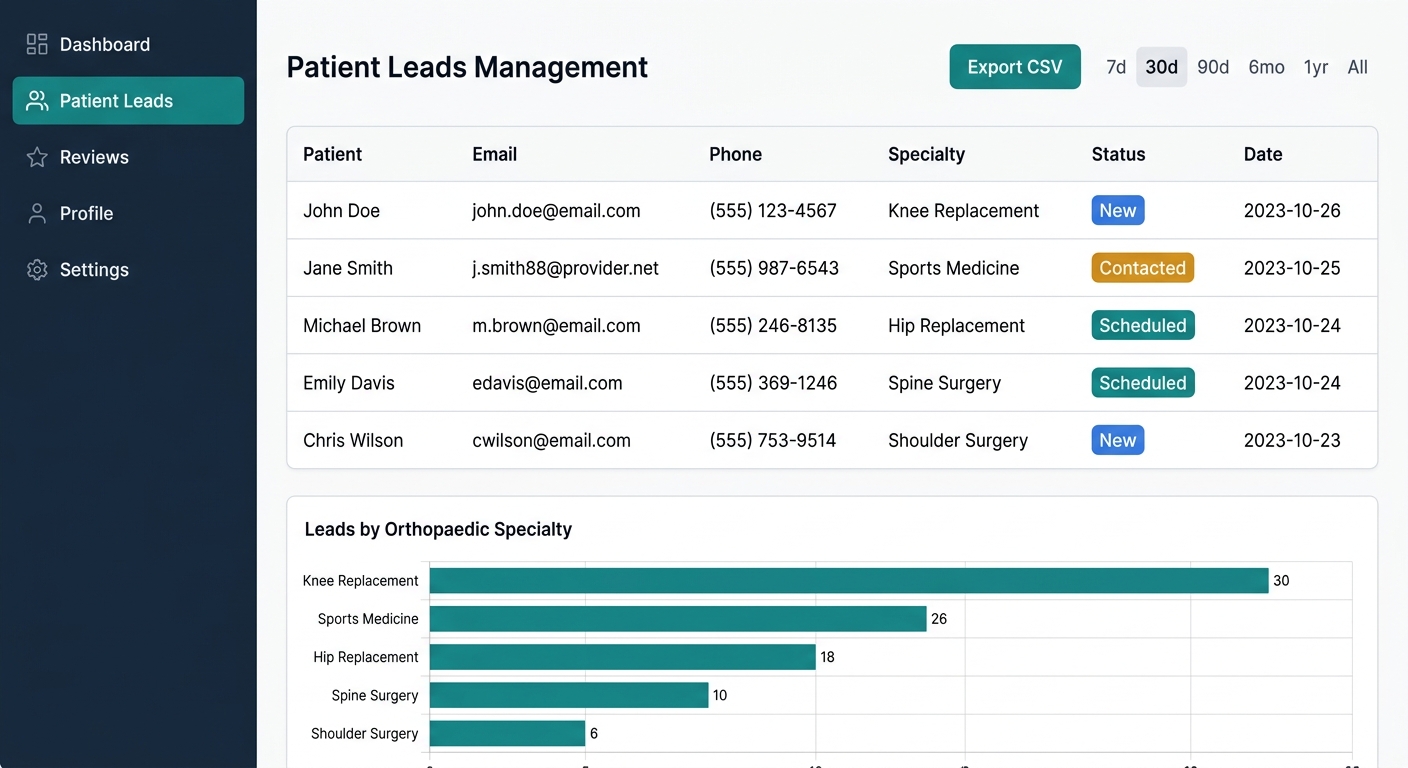1408x768 pixels.
Task: Choose the 6mo time range
Action: [1266, 67]
